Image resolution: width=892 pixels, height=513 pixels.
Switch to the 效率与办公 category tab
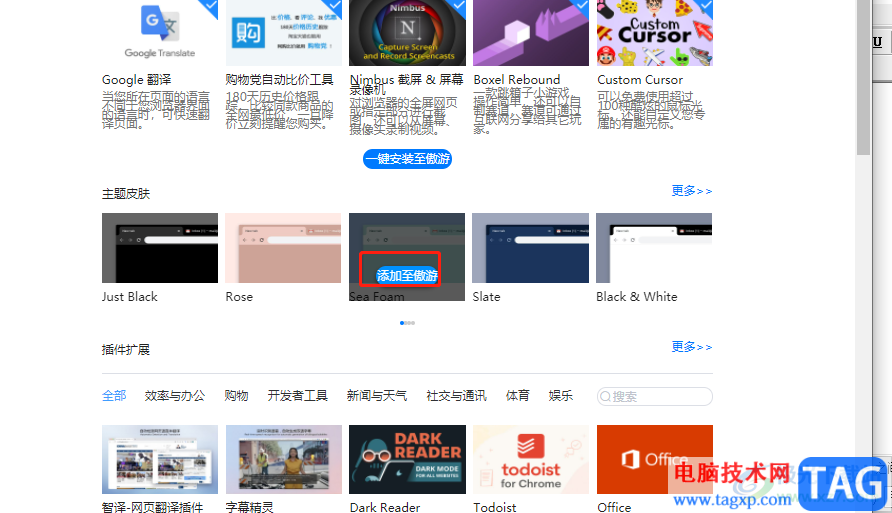click(175, 396)
